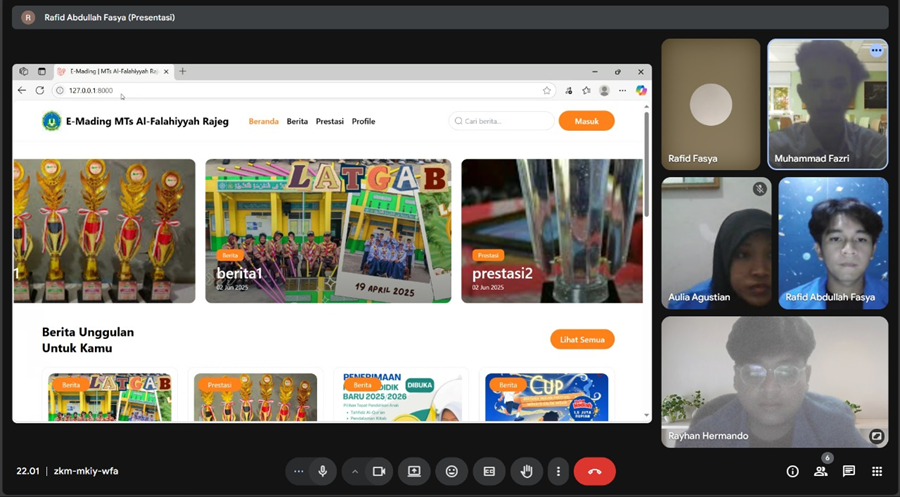
Task: Open the chat messages panel
Action: [x=849, y=471]
